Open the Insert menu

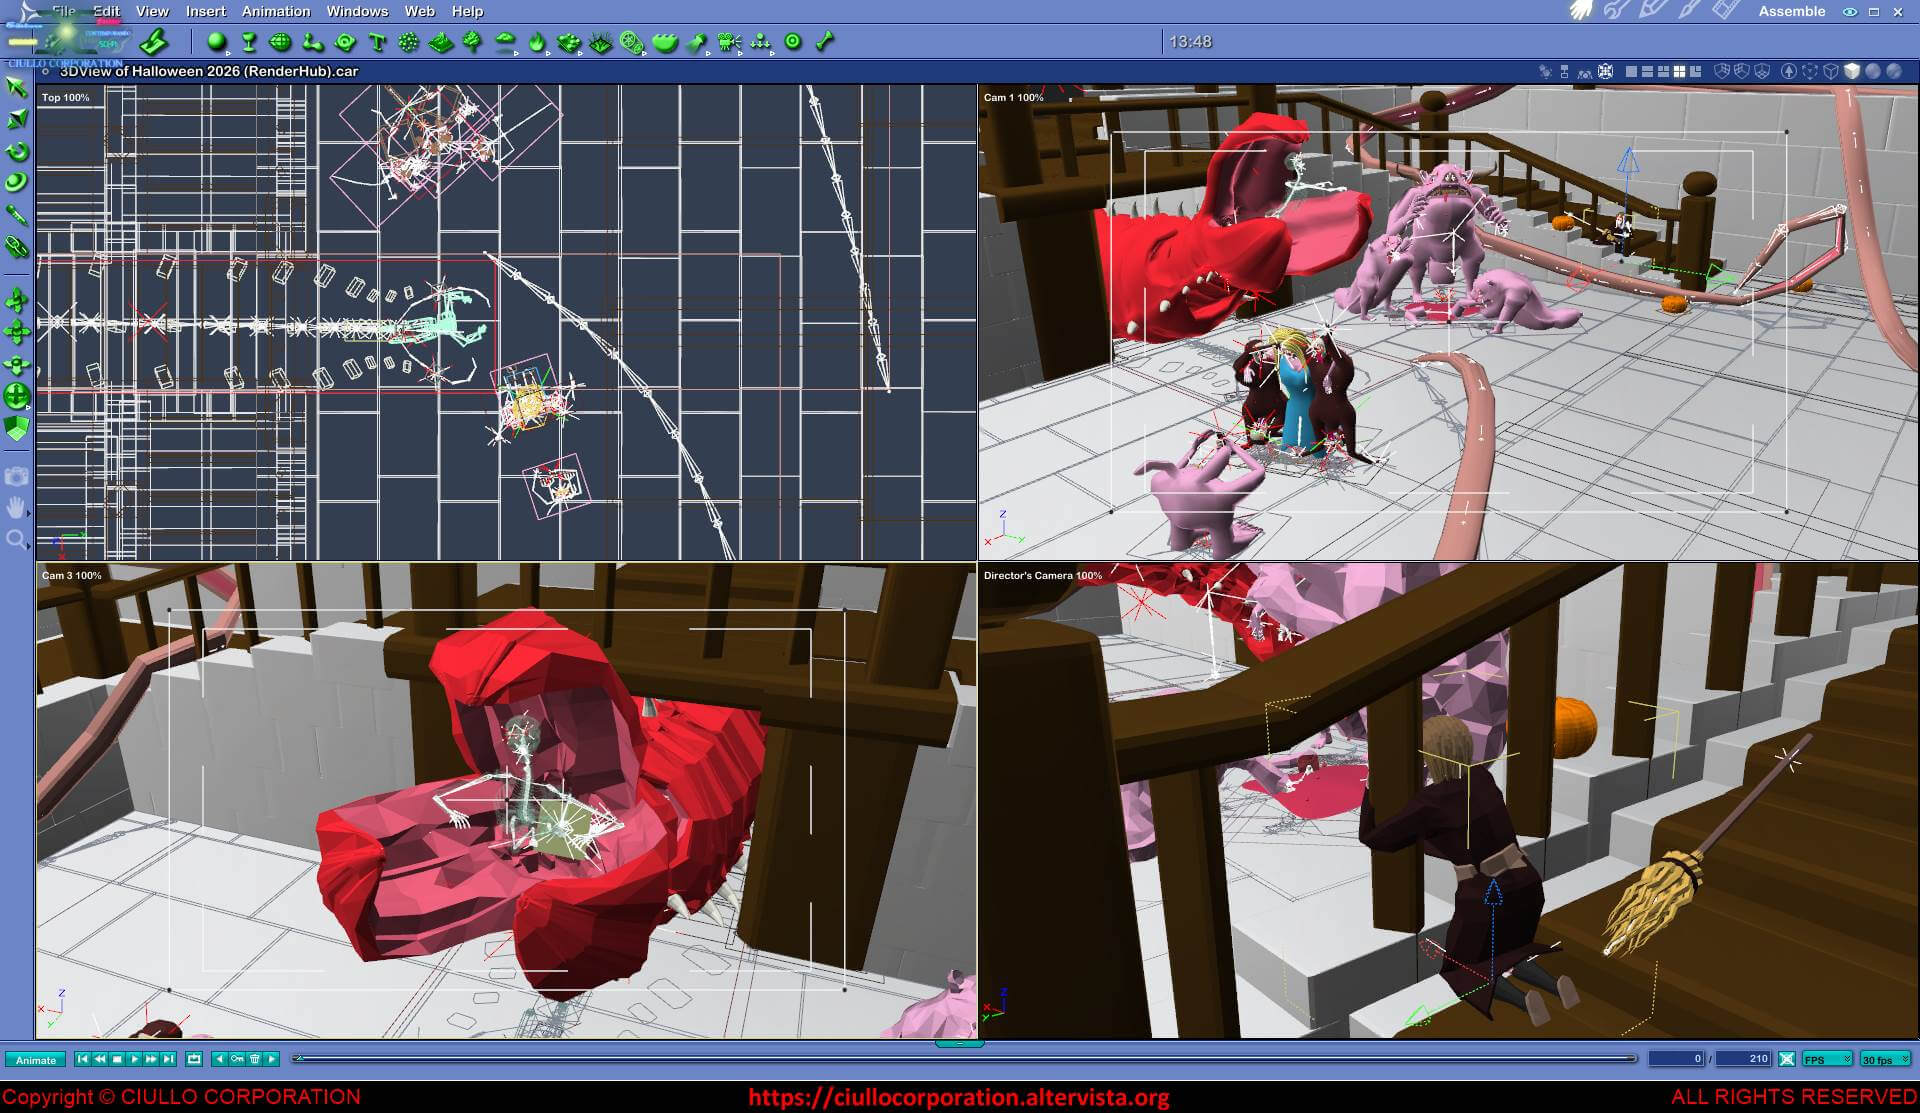206,11
